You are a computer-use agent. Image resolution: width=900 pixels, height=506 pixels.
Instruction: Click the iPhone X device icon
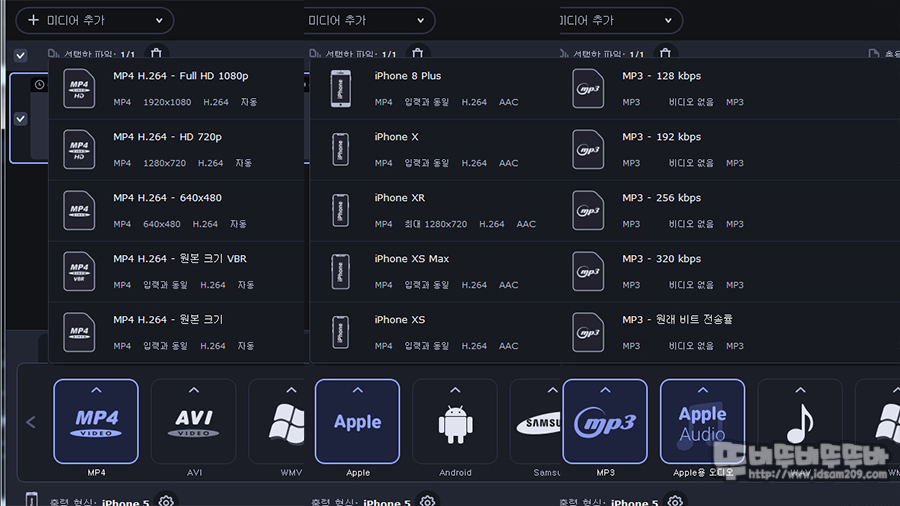[x=340, y=149]
